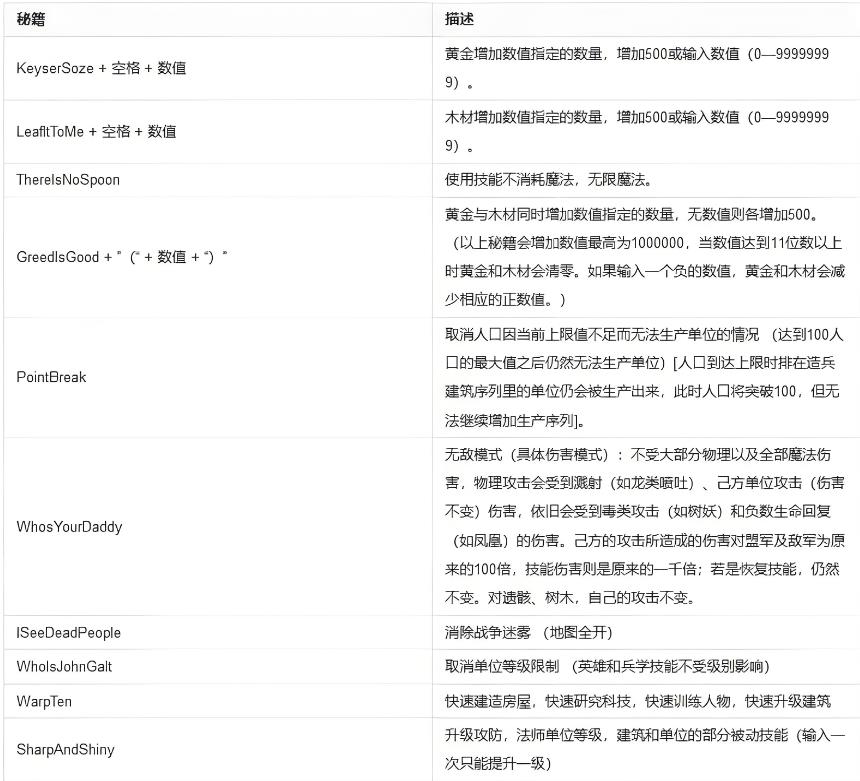Click the 描述 column header
860x781 pixels.
459,19
